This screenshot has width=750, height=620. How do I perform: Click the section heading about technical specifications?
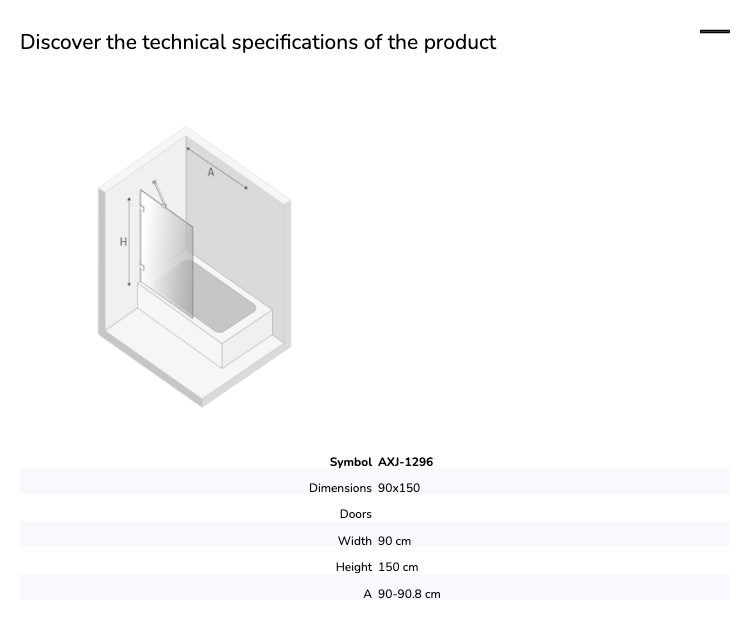[x=258, y=42]
